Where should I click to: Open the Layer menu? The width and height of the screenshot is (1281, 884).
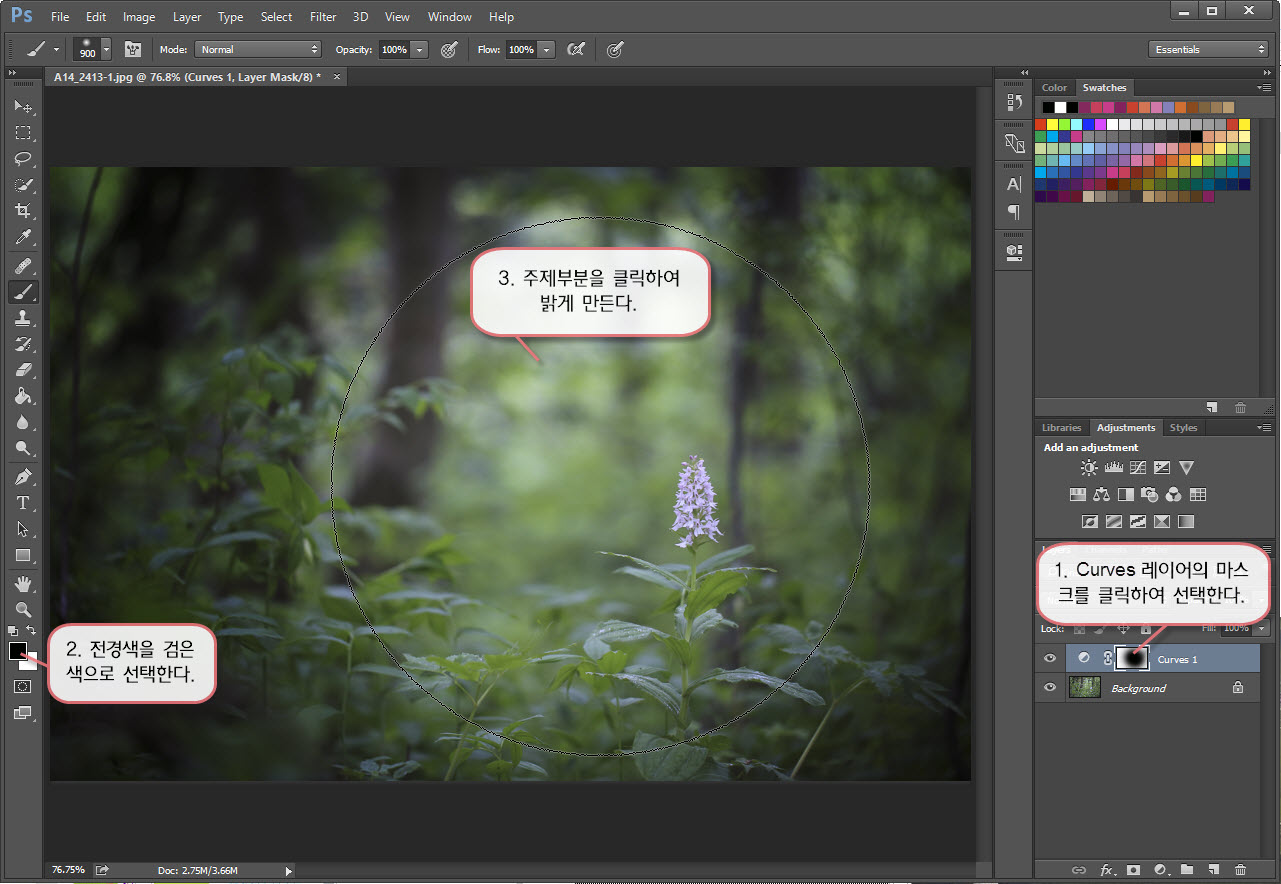(x=186, y=17)
